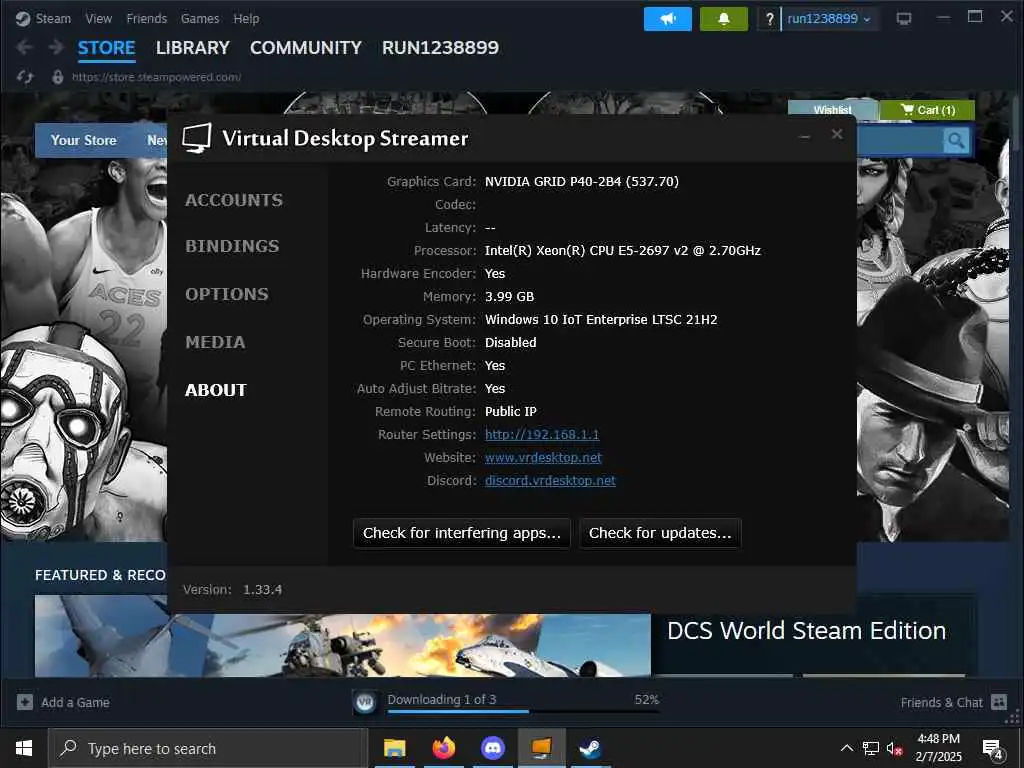Click the Friends & Chat icon
Viewport: 1024px width, 768px height.
point(999,702)
